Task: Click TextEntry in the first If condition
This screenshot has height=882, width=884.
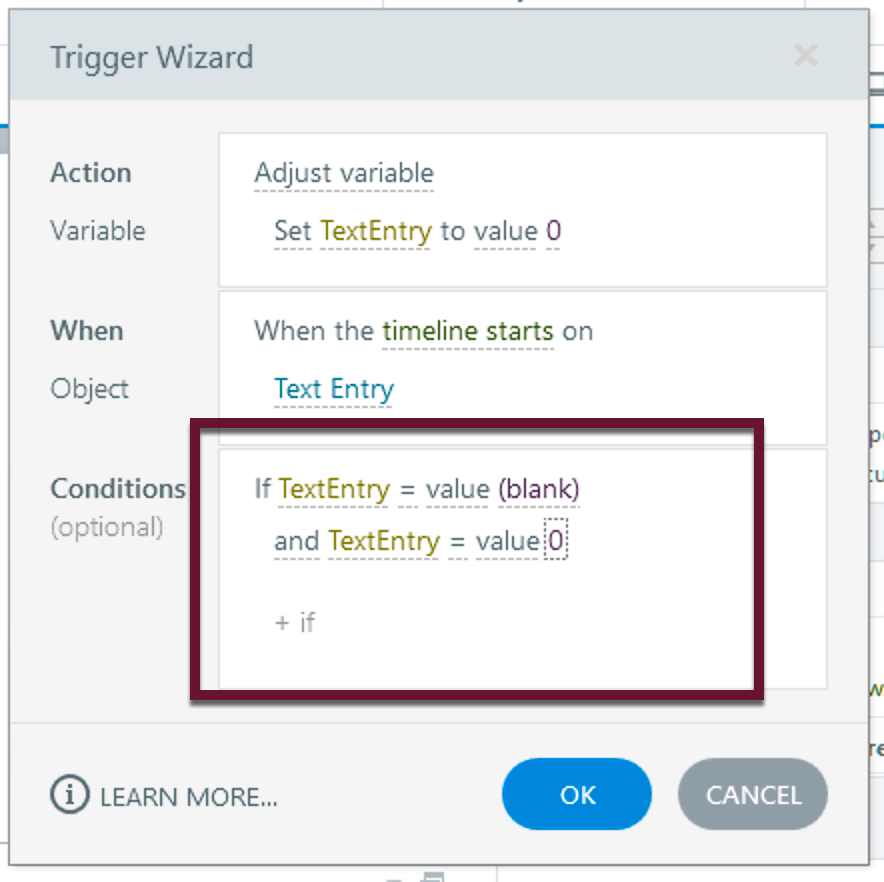Action: click(334, 489)
